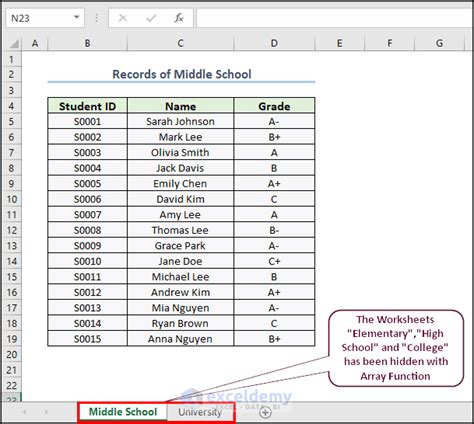
Task: Click the Select All corner triangle
Action: (x=13, y=43)
